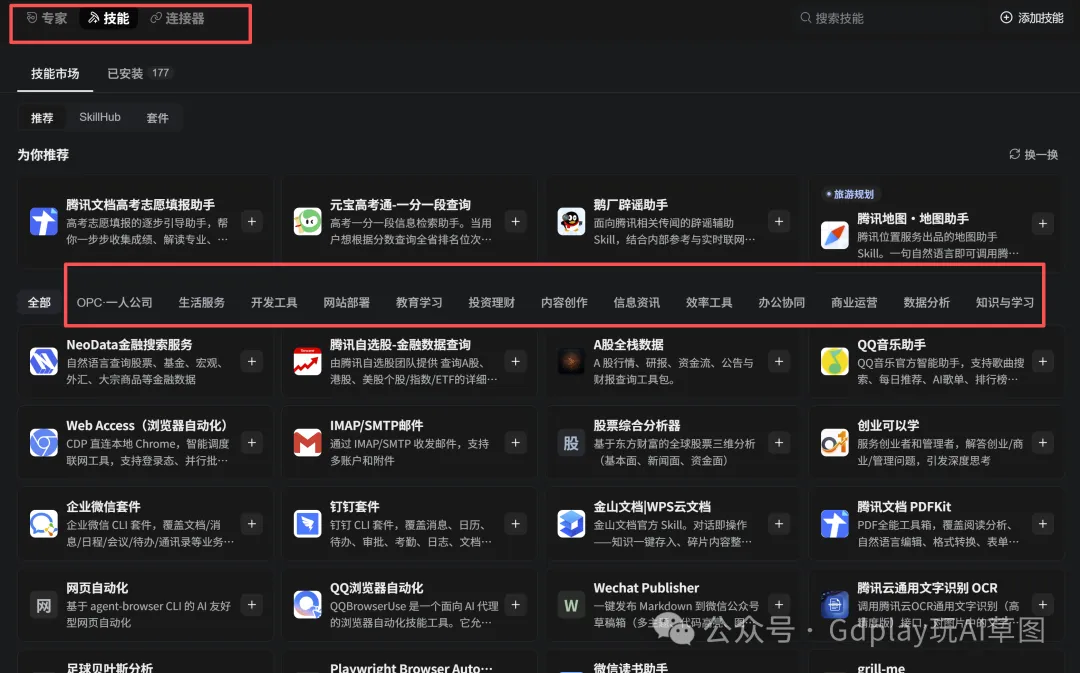Filter by 知识与学习 category
The height and width of the screenshot is (673, 1080).
click(x=1005, y=302)
